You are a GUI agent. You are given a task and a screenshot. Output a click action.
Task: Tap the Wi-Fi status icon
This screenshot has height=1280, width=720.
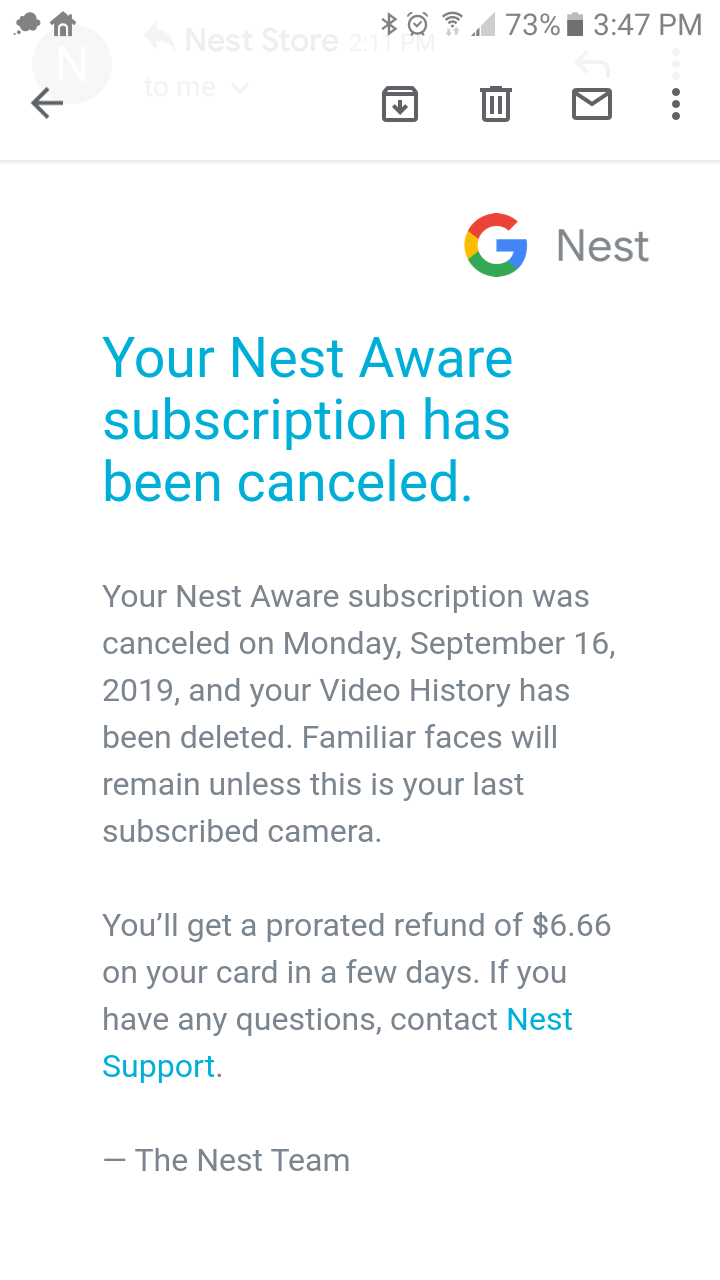click(452, 24)
